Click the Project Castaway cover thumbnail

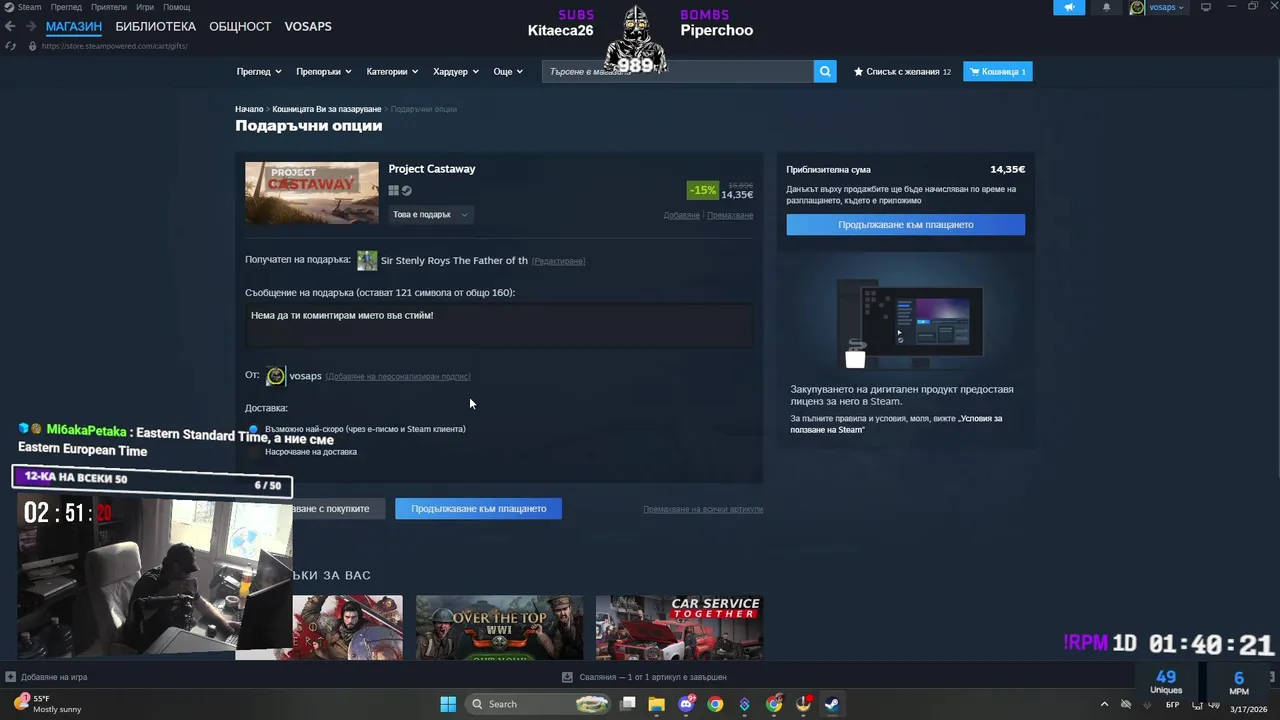(x=312, y=193)
